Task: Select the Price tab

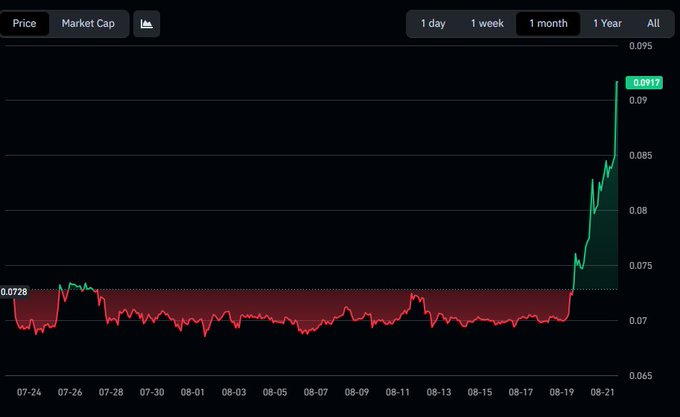Action: [24, 23]
